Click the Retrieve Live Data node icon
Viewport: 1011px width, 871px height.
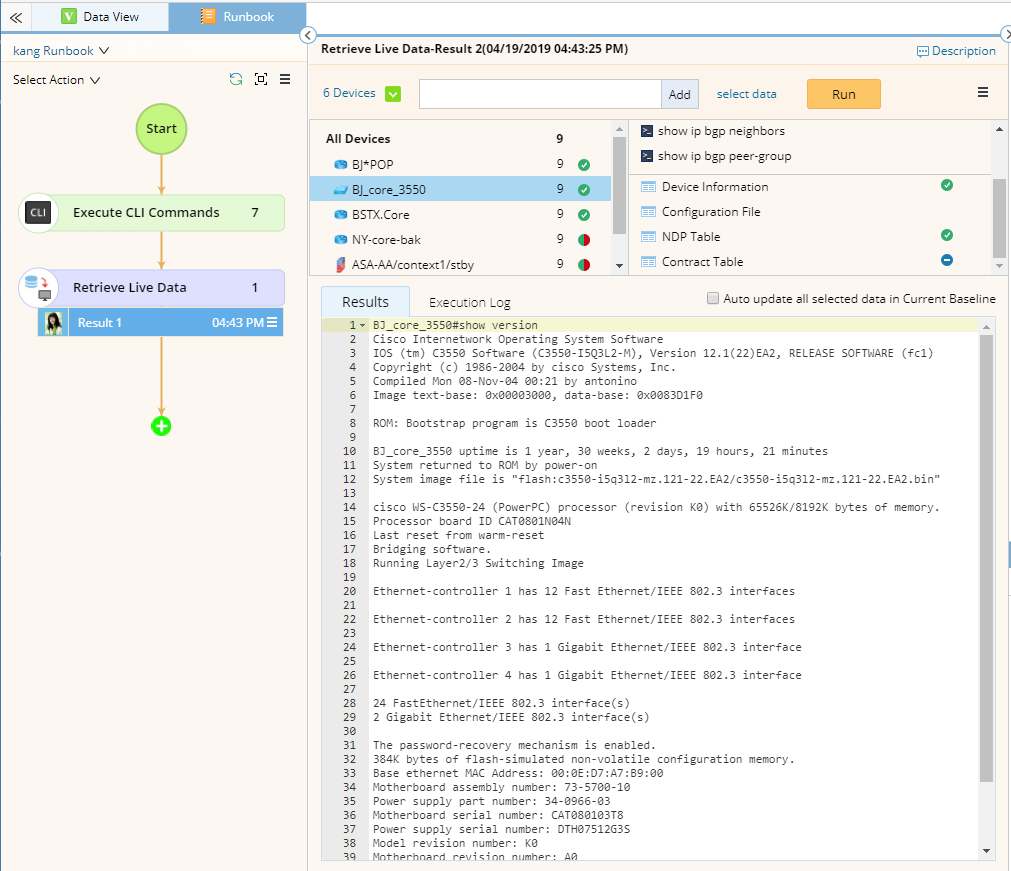pyautogui.click(x=38, y=288)
